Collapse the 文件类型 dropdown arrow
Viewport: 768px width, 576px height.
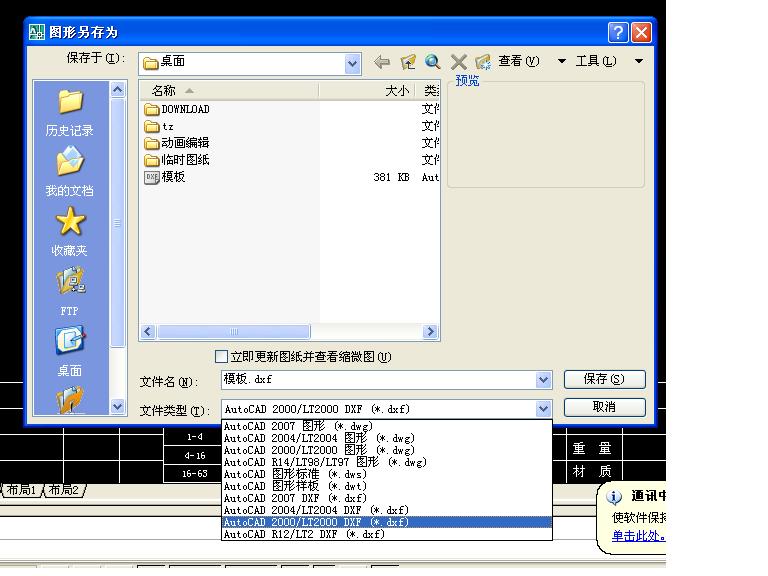543,408
